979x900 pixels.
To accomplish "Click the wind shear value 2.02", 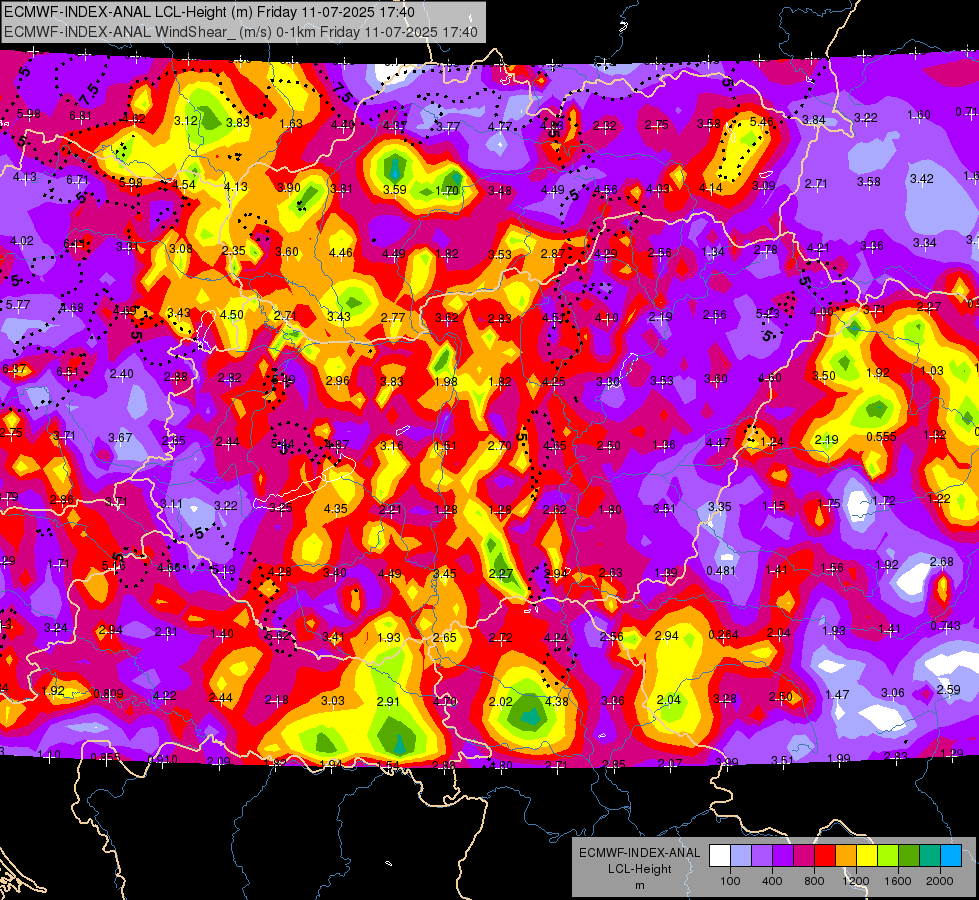I will [500, 702].
